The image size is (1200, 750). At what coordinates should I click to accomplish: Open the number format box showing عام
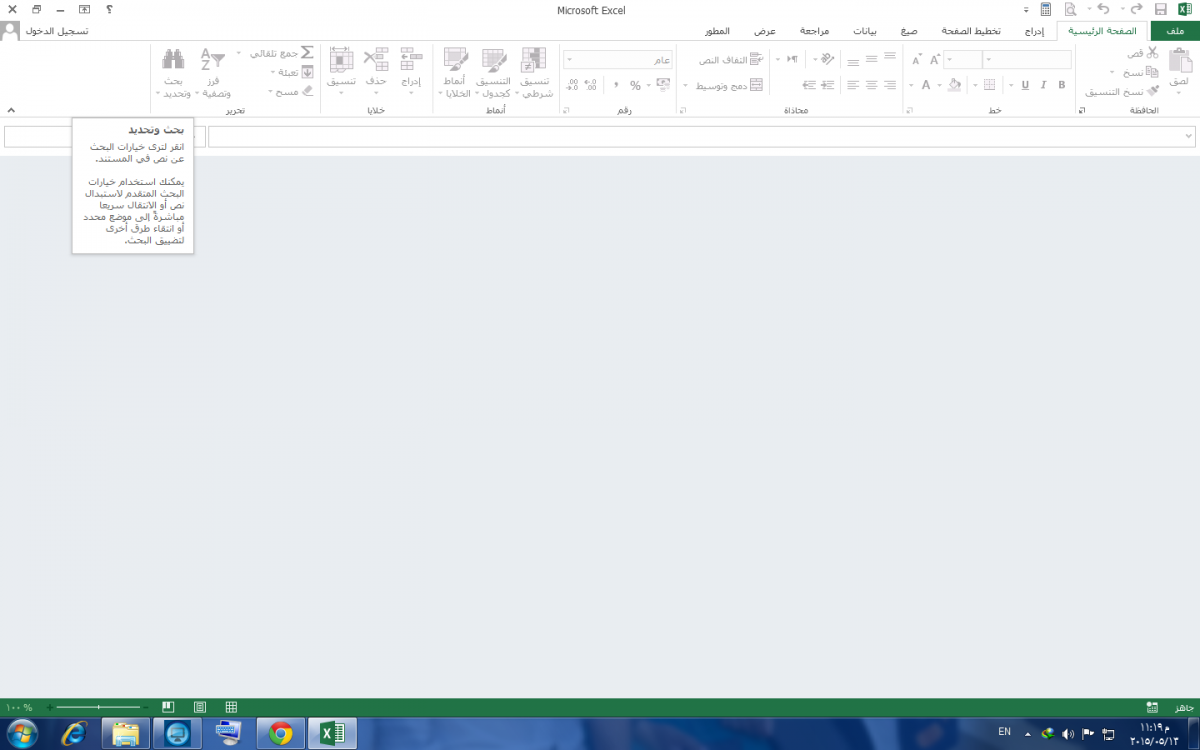click(x=617, y=60)
